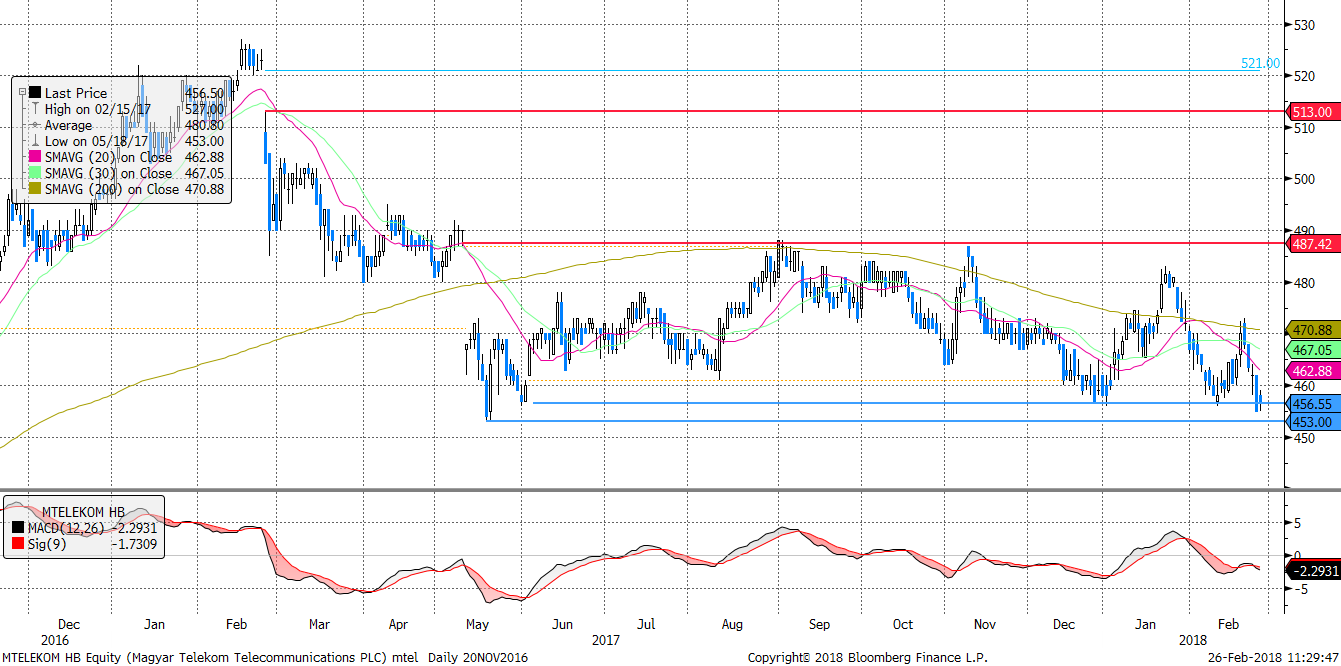Click the MTELEKOM HB title in MACD legend
This screenshot has width=1341, height=666.
tap(82, 510)
